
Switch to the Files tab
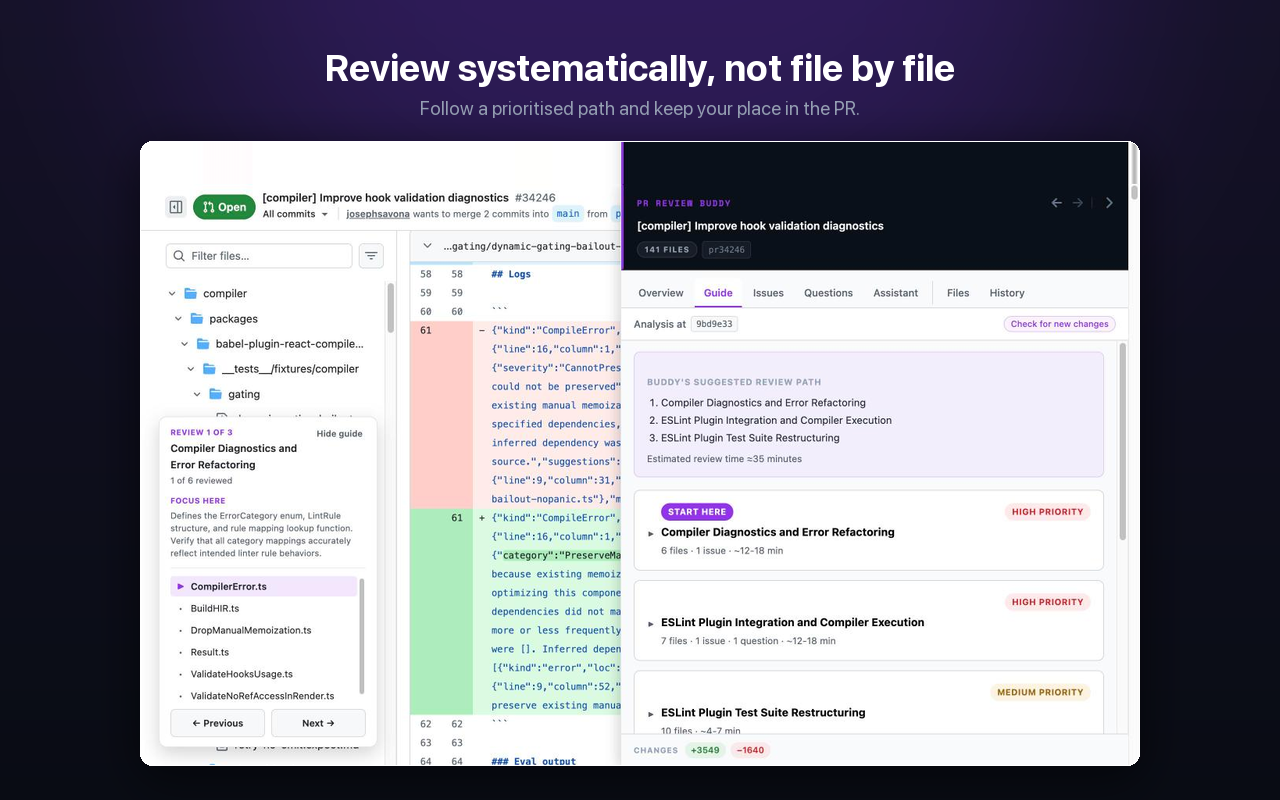(958, 293)
